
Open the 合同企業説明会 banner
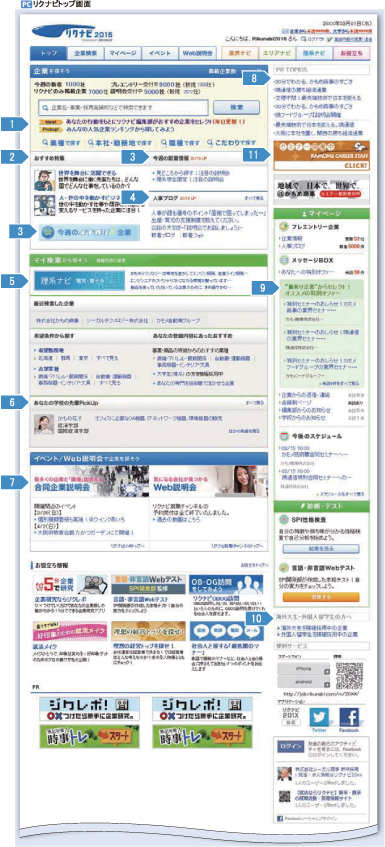click(x=89, y=481)
